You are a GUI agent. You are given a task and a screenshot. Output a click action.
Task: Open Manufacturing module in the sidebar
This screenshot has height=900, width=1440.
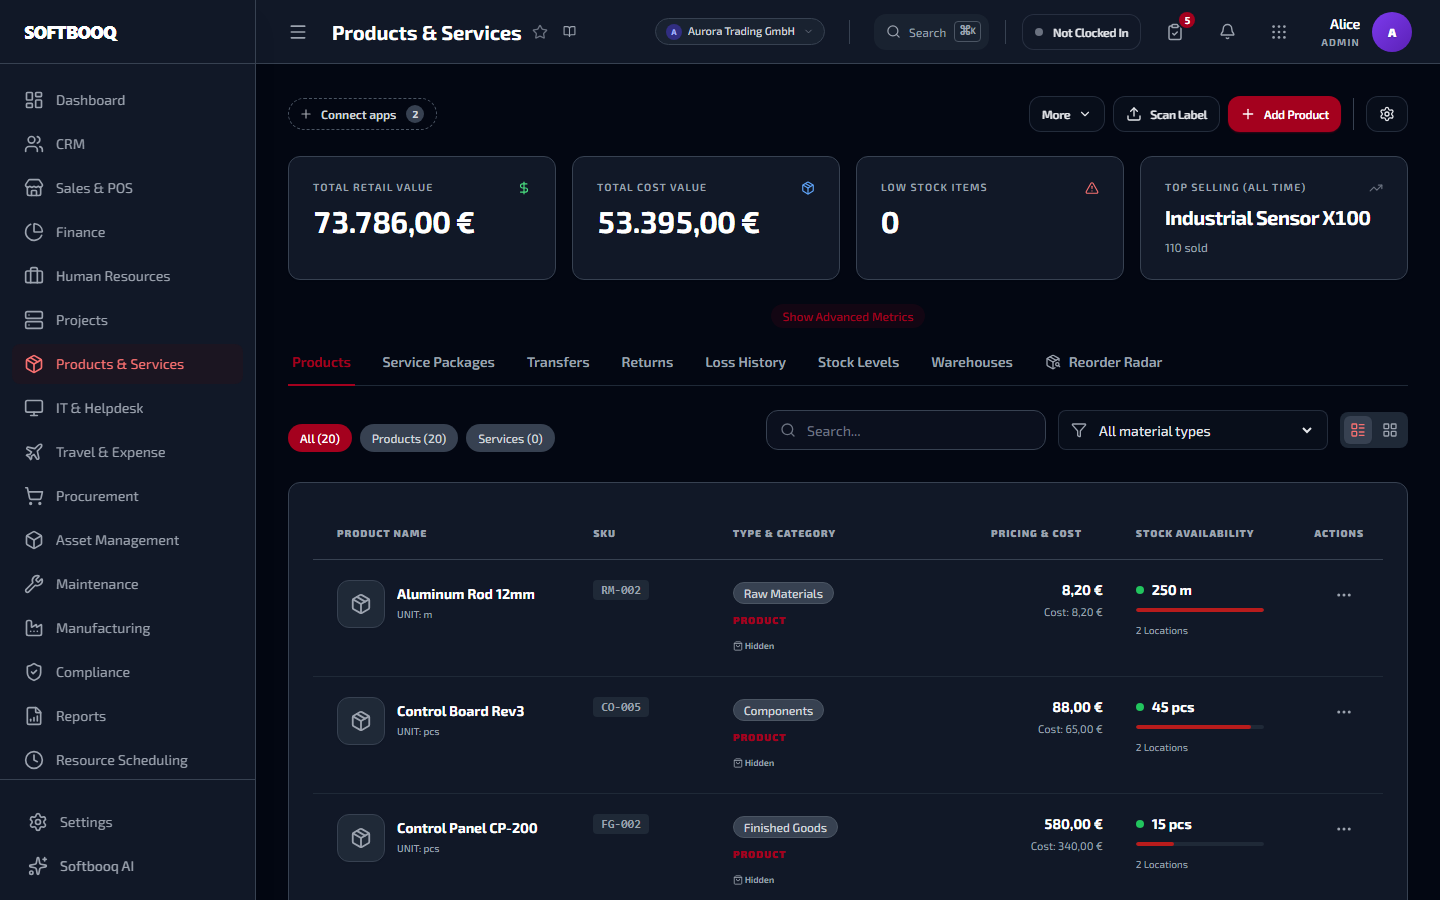pyautogui.click(x=128, y=628)
